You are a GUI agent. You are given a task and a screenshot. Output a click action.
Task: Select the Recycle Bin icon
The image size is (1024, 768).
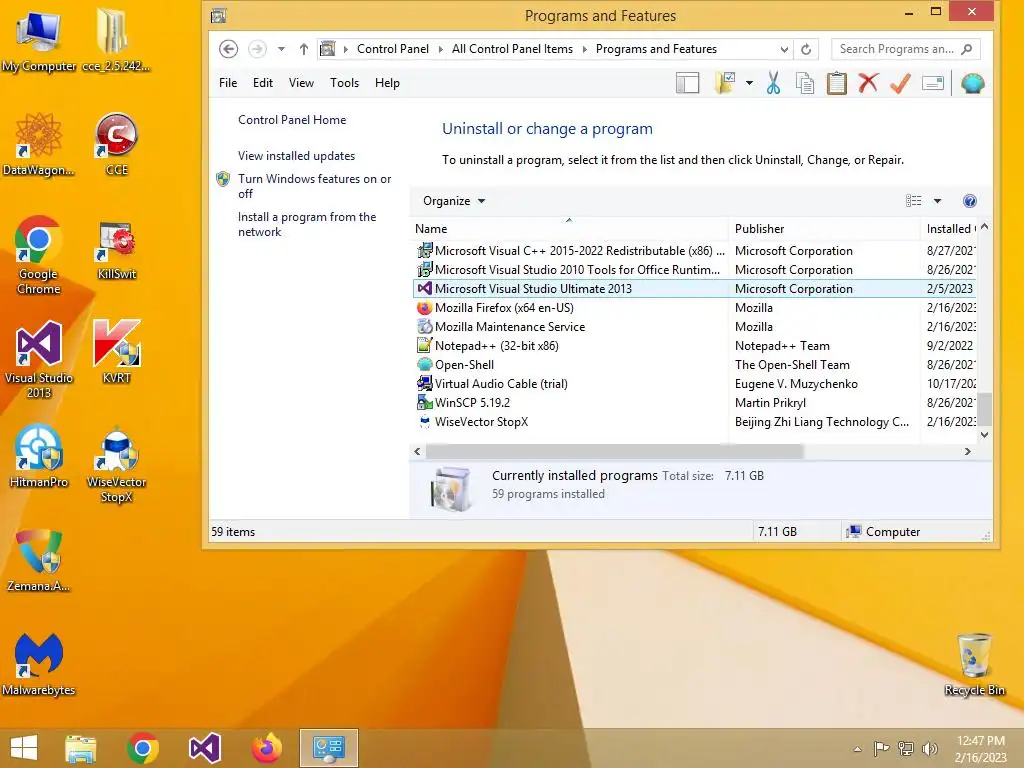(974, 664)
